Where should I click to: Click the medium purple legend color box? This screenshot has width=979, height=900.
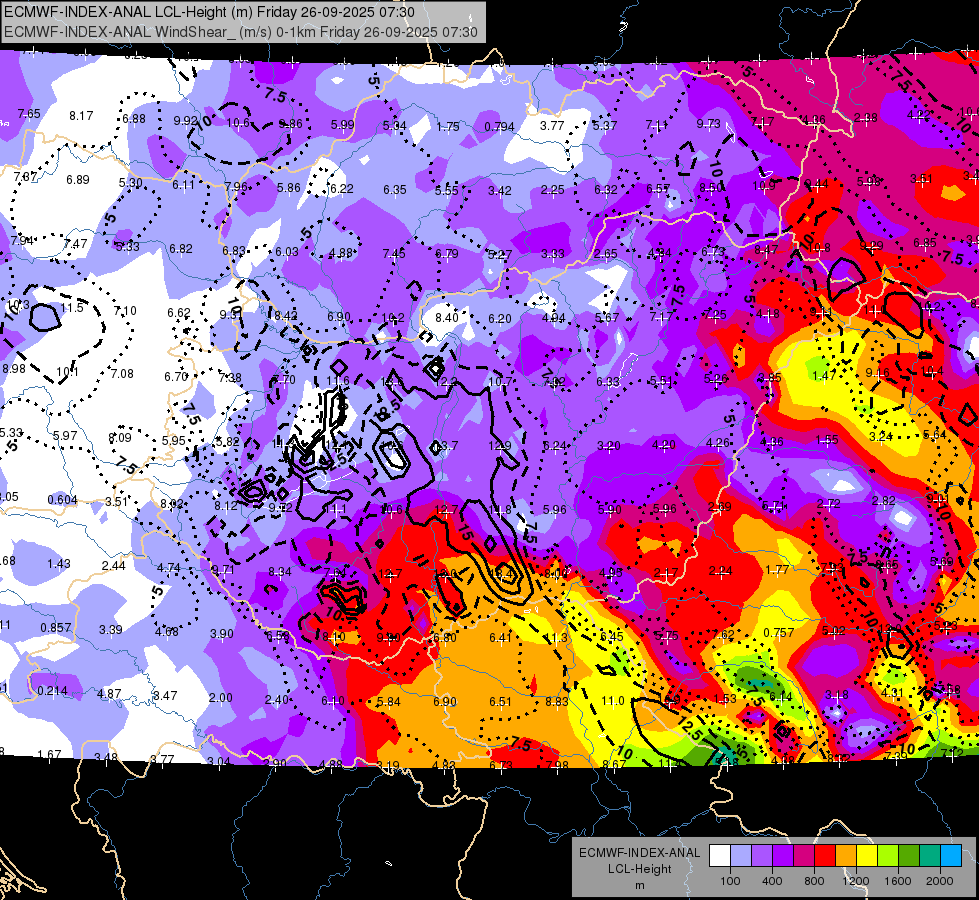pos(762,856)
